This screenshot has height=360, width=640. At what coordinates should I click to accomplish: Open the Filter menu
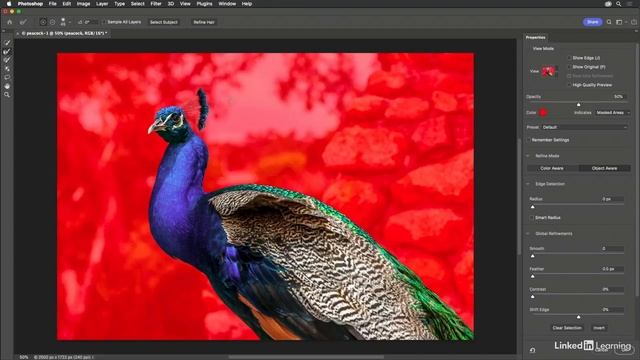click(x=156, y=4)
